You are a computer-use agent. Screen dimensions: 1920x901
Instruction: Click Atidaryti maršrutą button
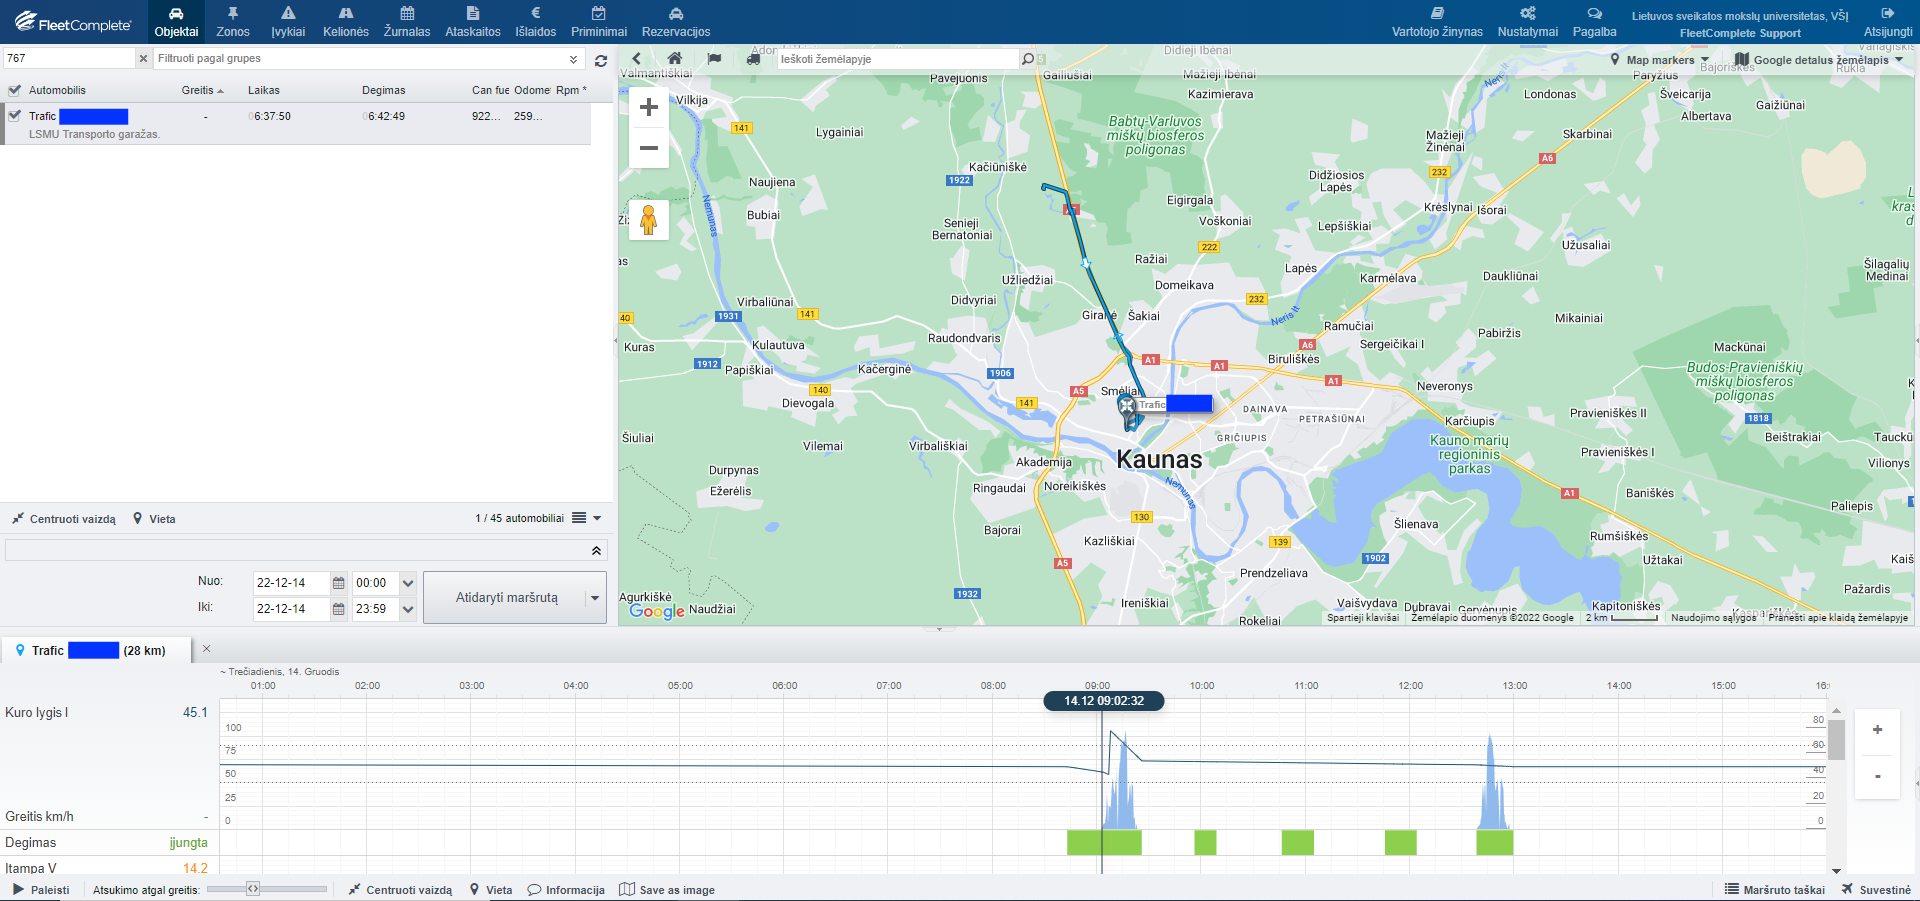pos(506,597)
